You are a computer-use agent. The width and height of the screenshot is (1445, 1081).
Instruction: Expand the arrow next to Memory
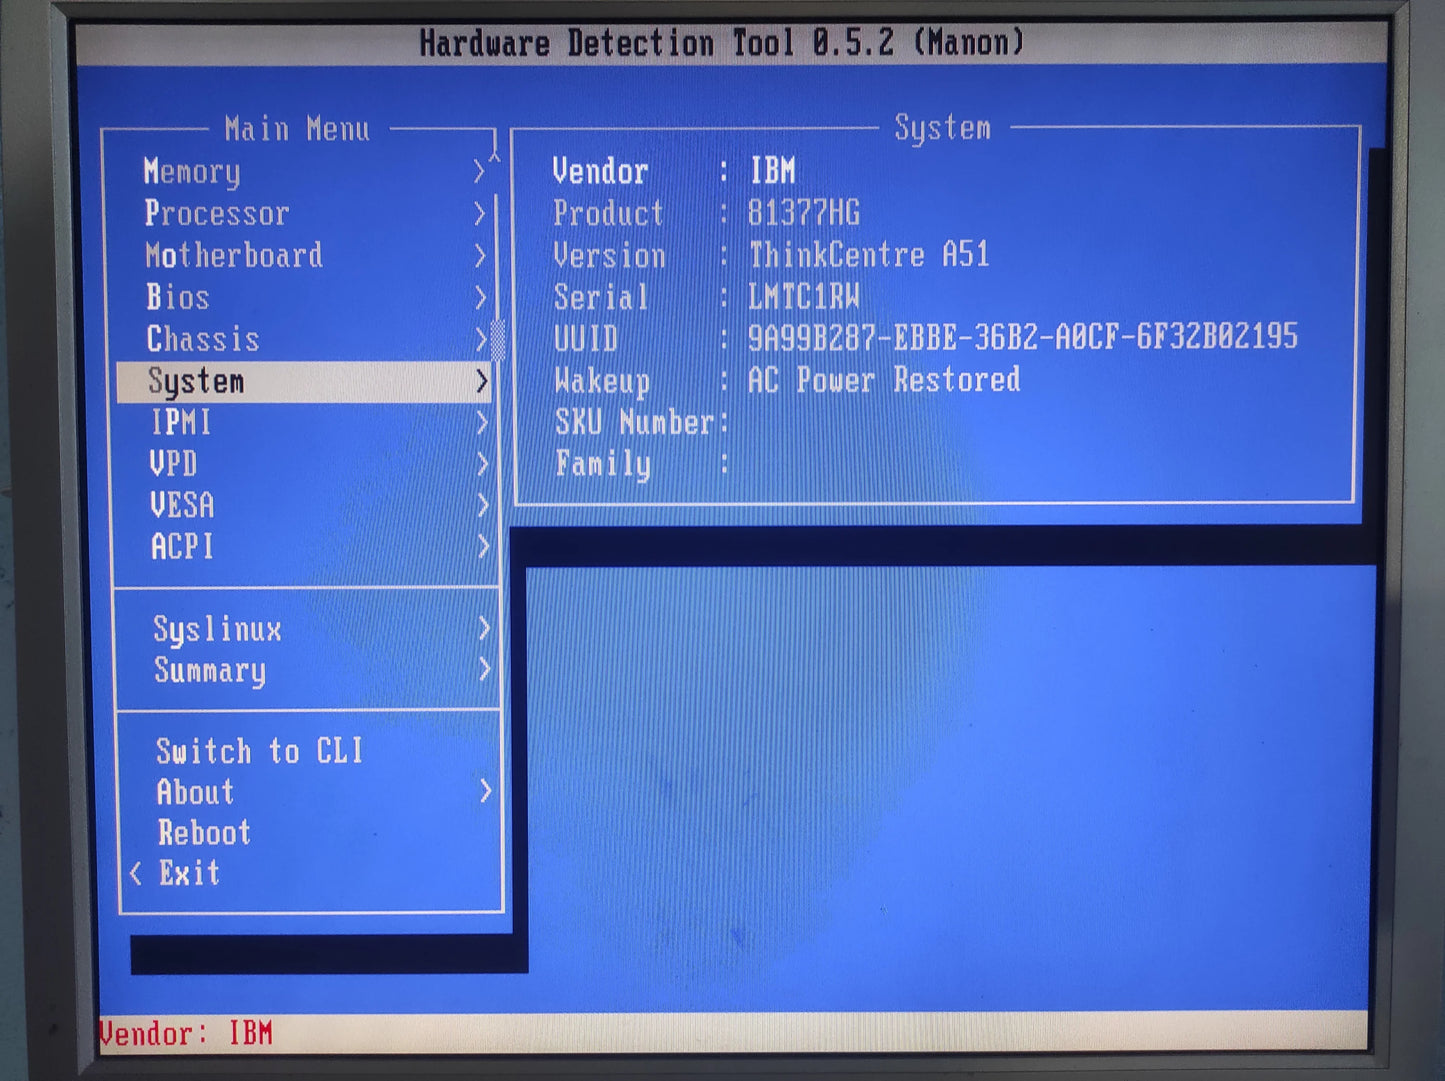479,172
